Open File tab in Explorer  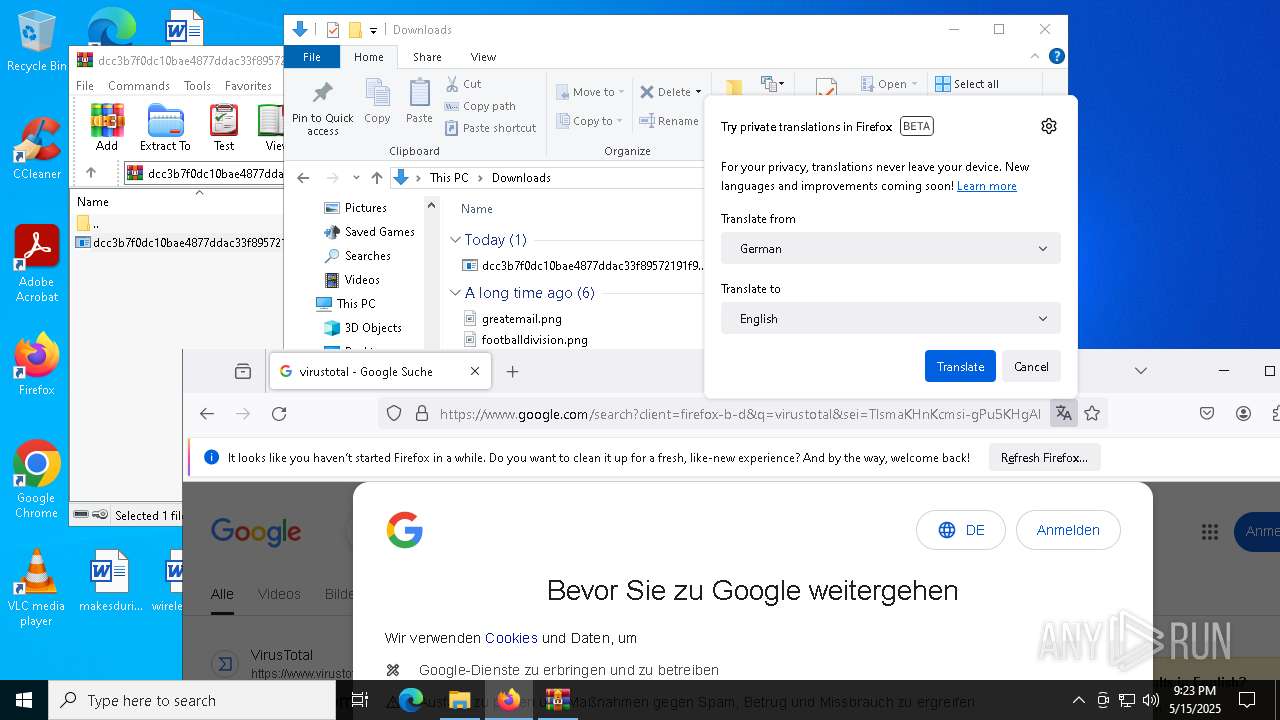pos(312,57)
